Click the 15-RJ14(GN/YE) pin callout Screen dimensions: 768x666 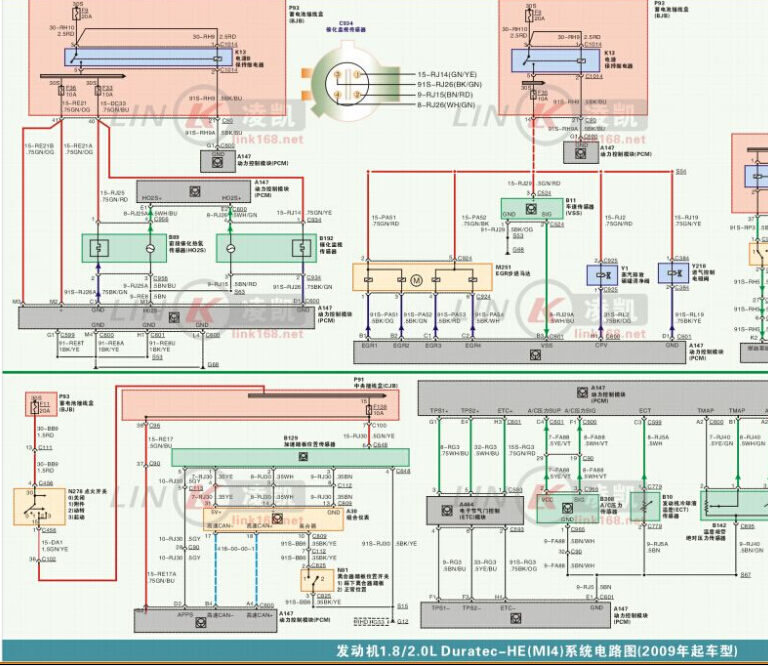pos(447,74)
